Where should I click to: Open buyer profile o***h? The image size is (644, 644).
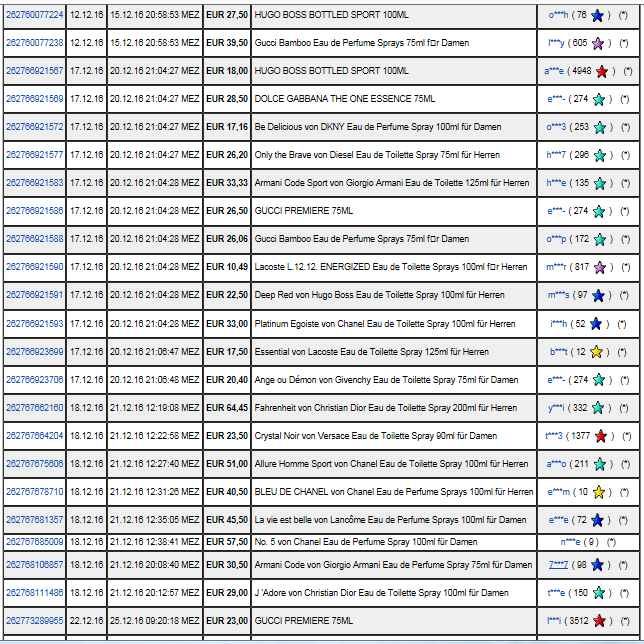(559, 15)
